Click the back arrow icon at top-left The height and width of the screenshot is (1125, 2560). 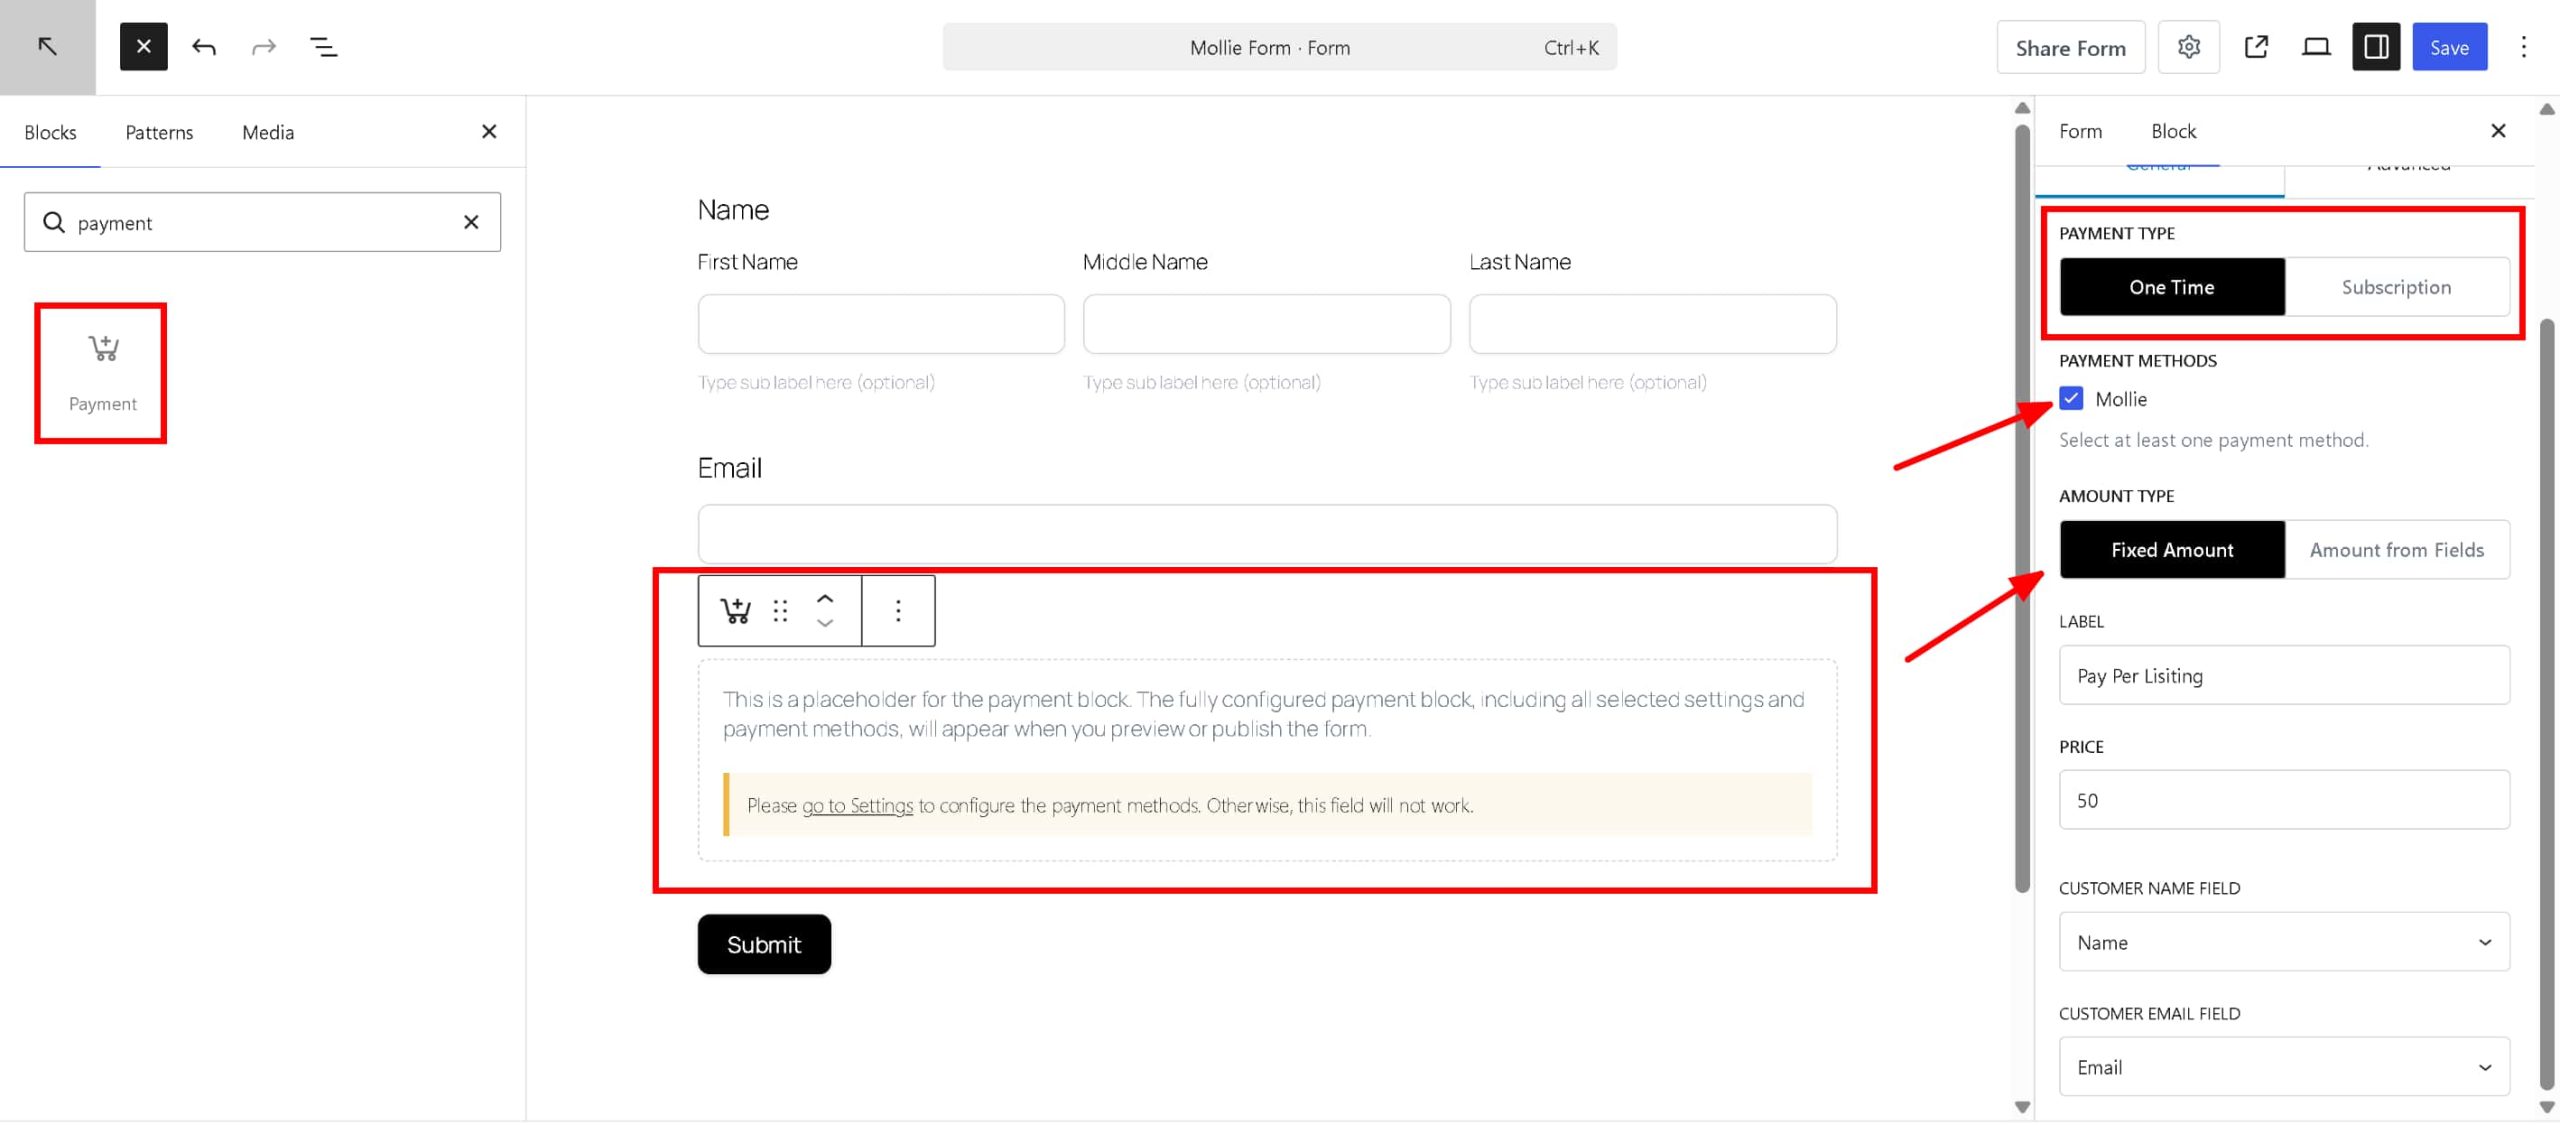click(47, 47)
